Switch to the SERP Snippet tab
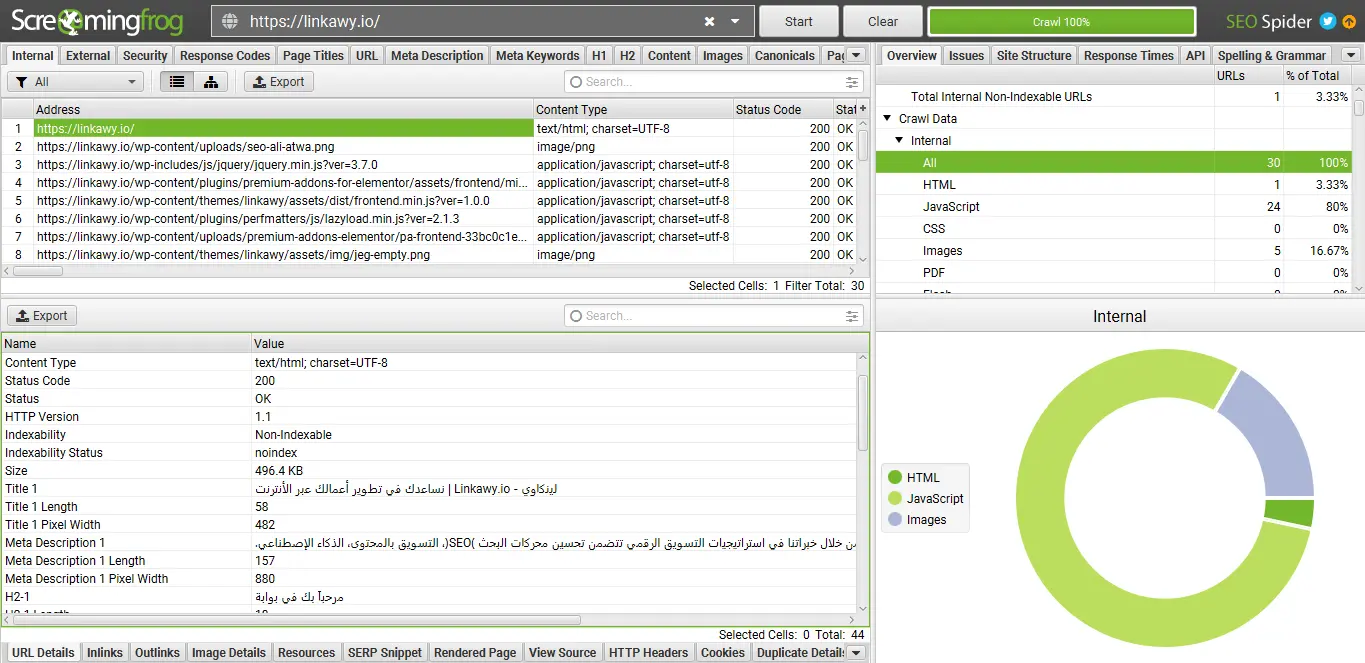This screenshot has width=1365, height=663. 385,652
